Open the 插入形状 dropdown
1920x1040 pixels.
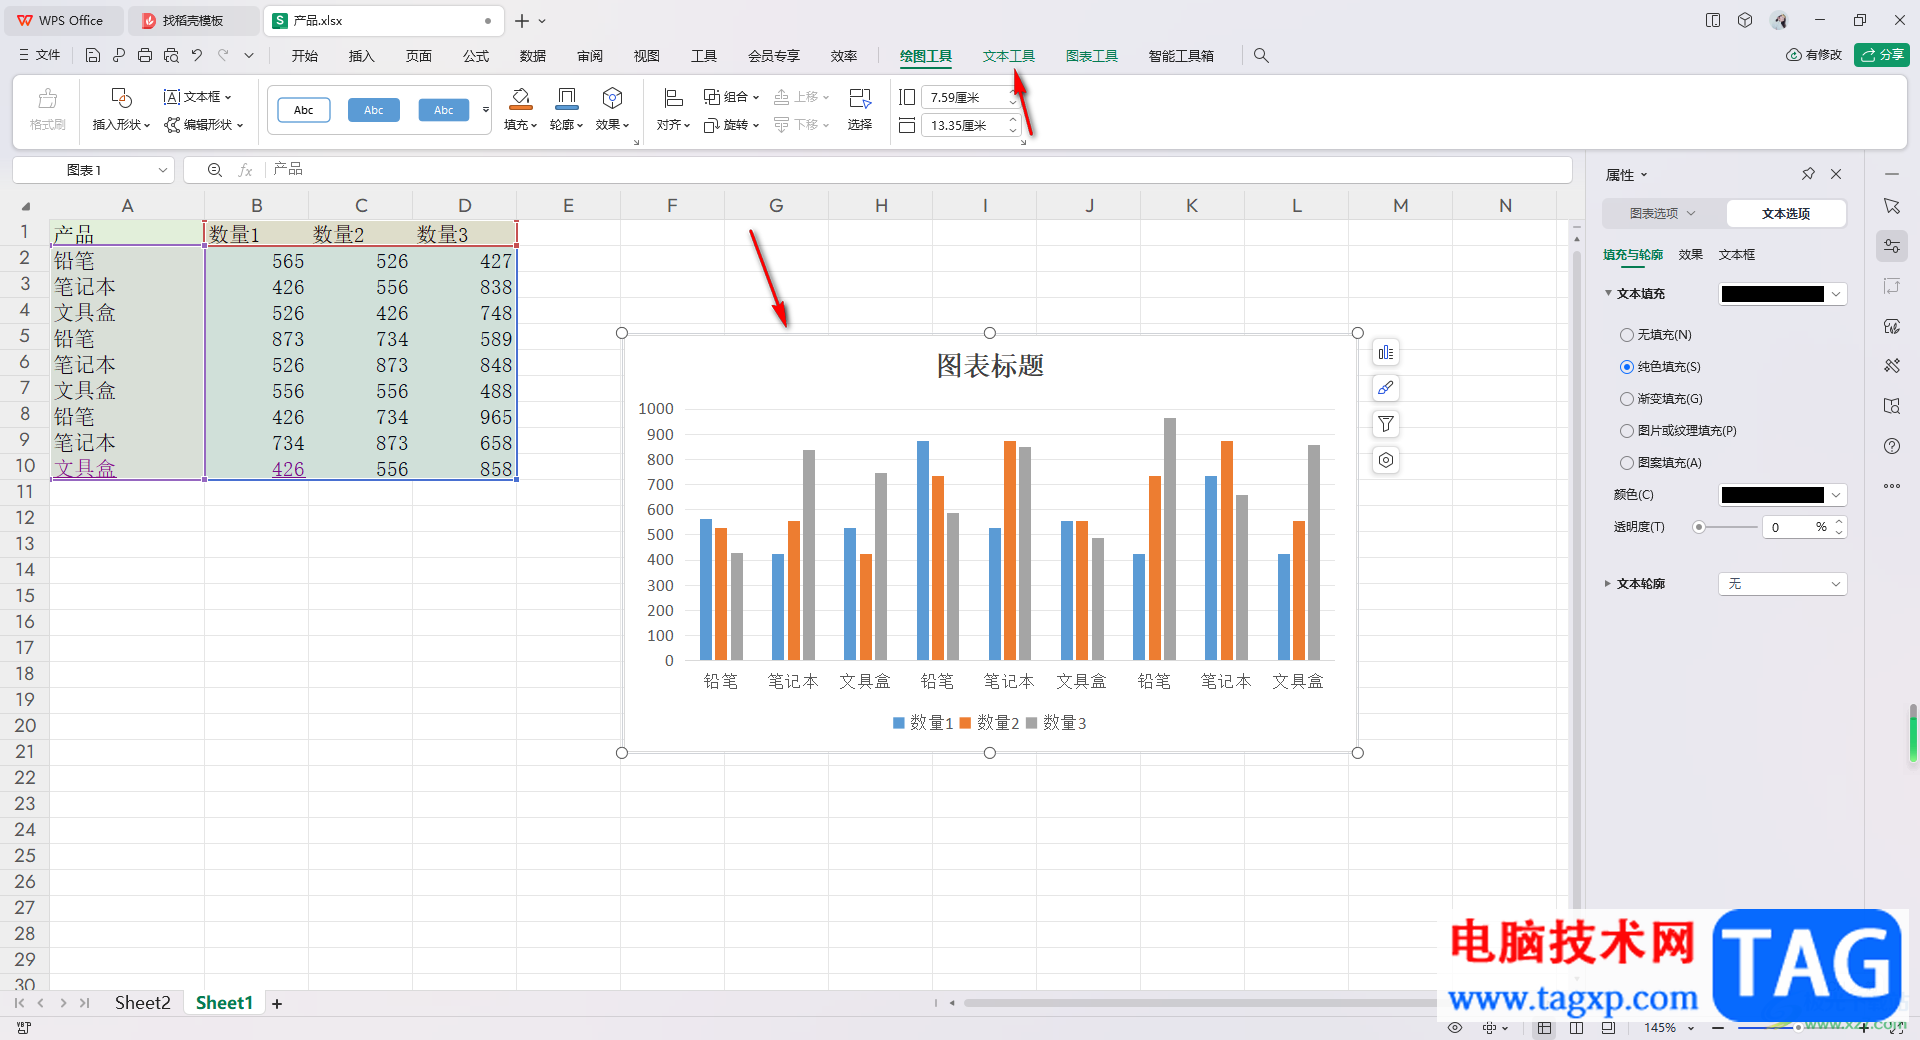pyautogui.click(x=121, y=125)
